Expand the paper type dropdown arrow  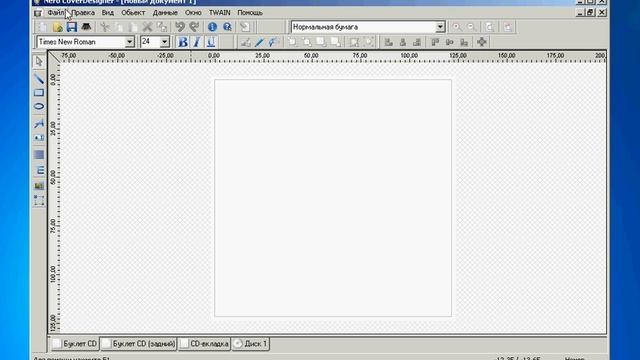coord(440,27)
